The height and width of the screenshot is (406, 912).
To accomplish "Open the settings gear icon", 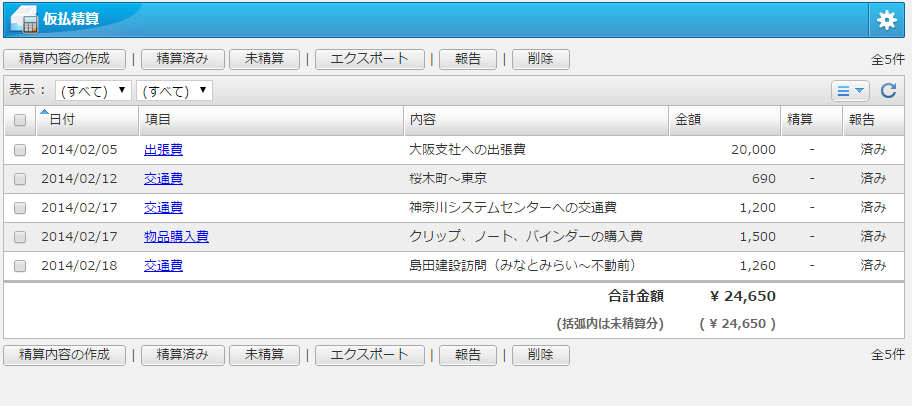I will click(886, 20).
